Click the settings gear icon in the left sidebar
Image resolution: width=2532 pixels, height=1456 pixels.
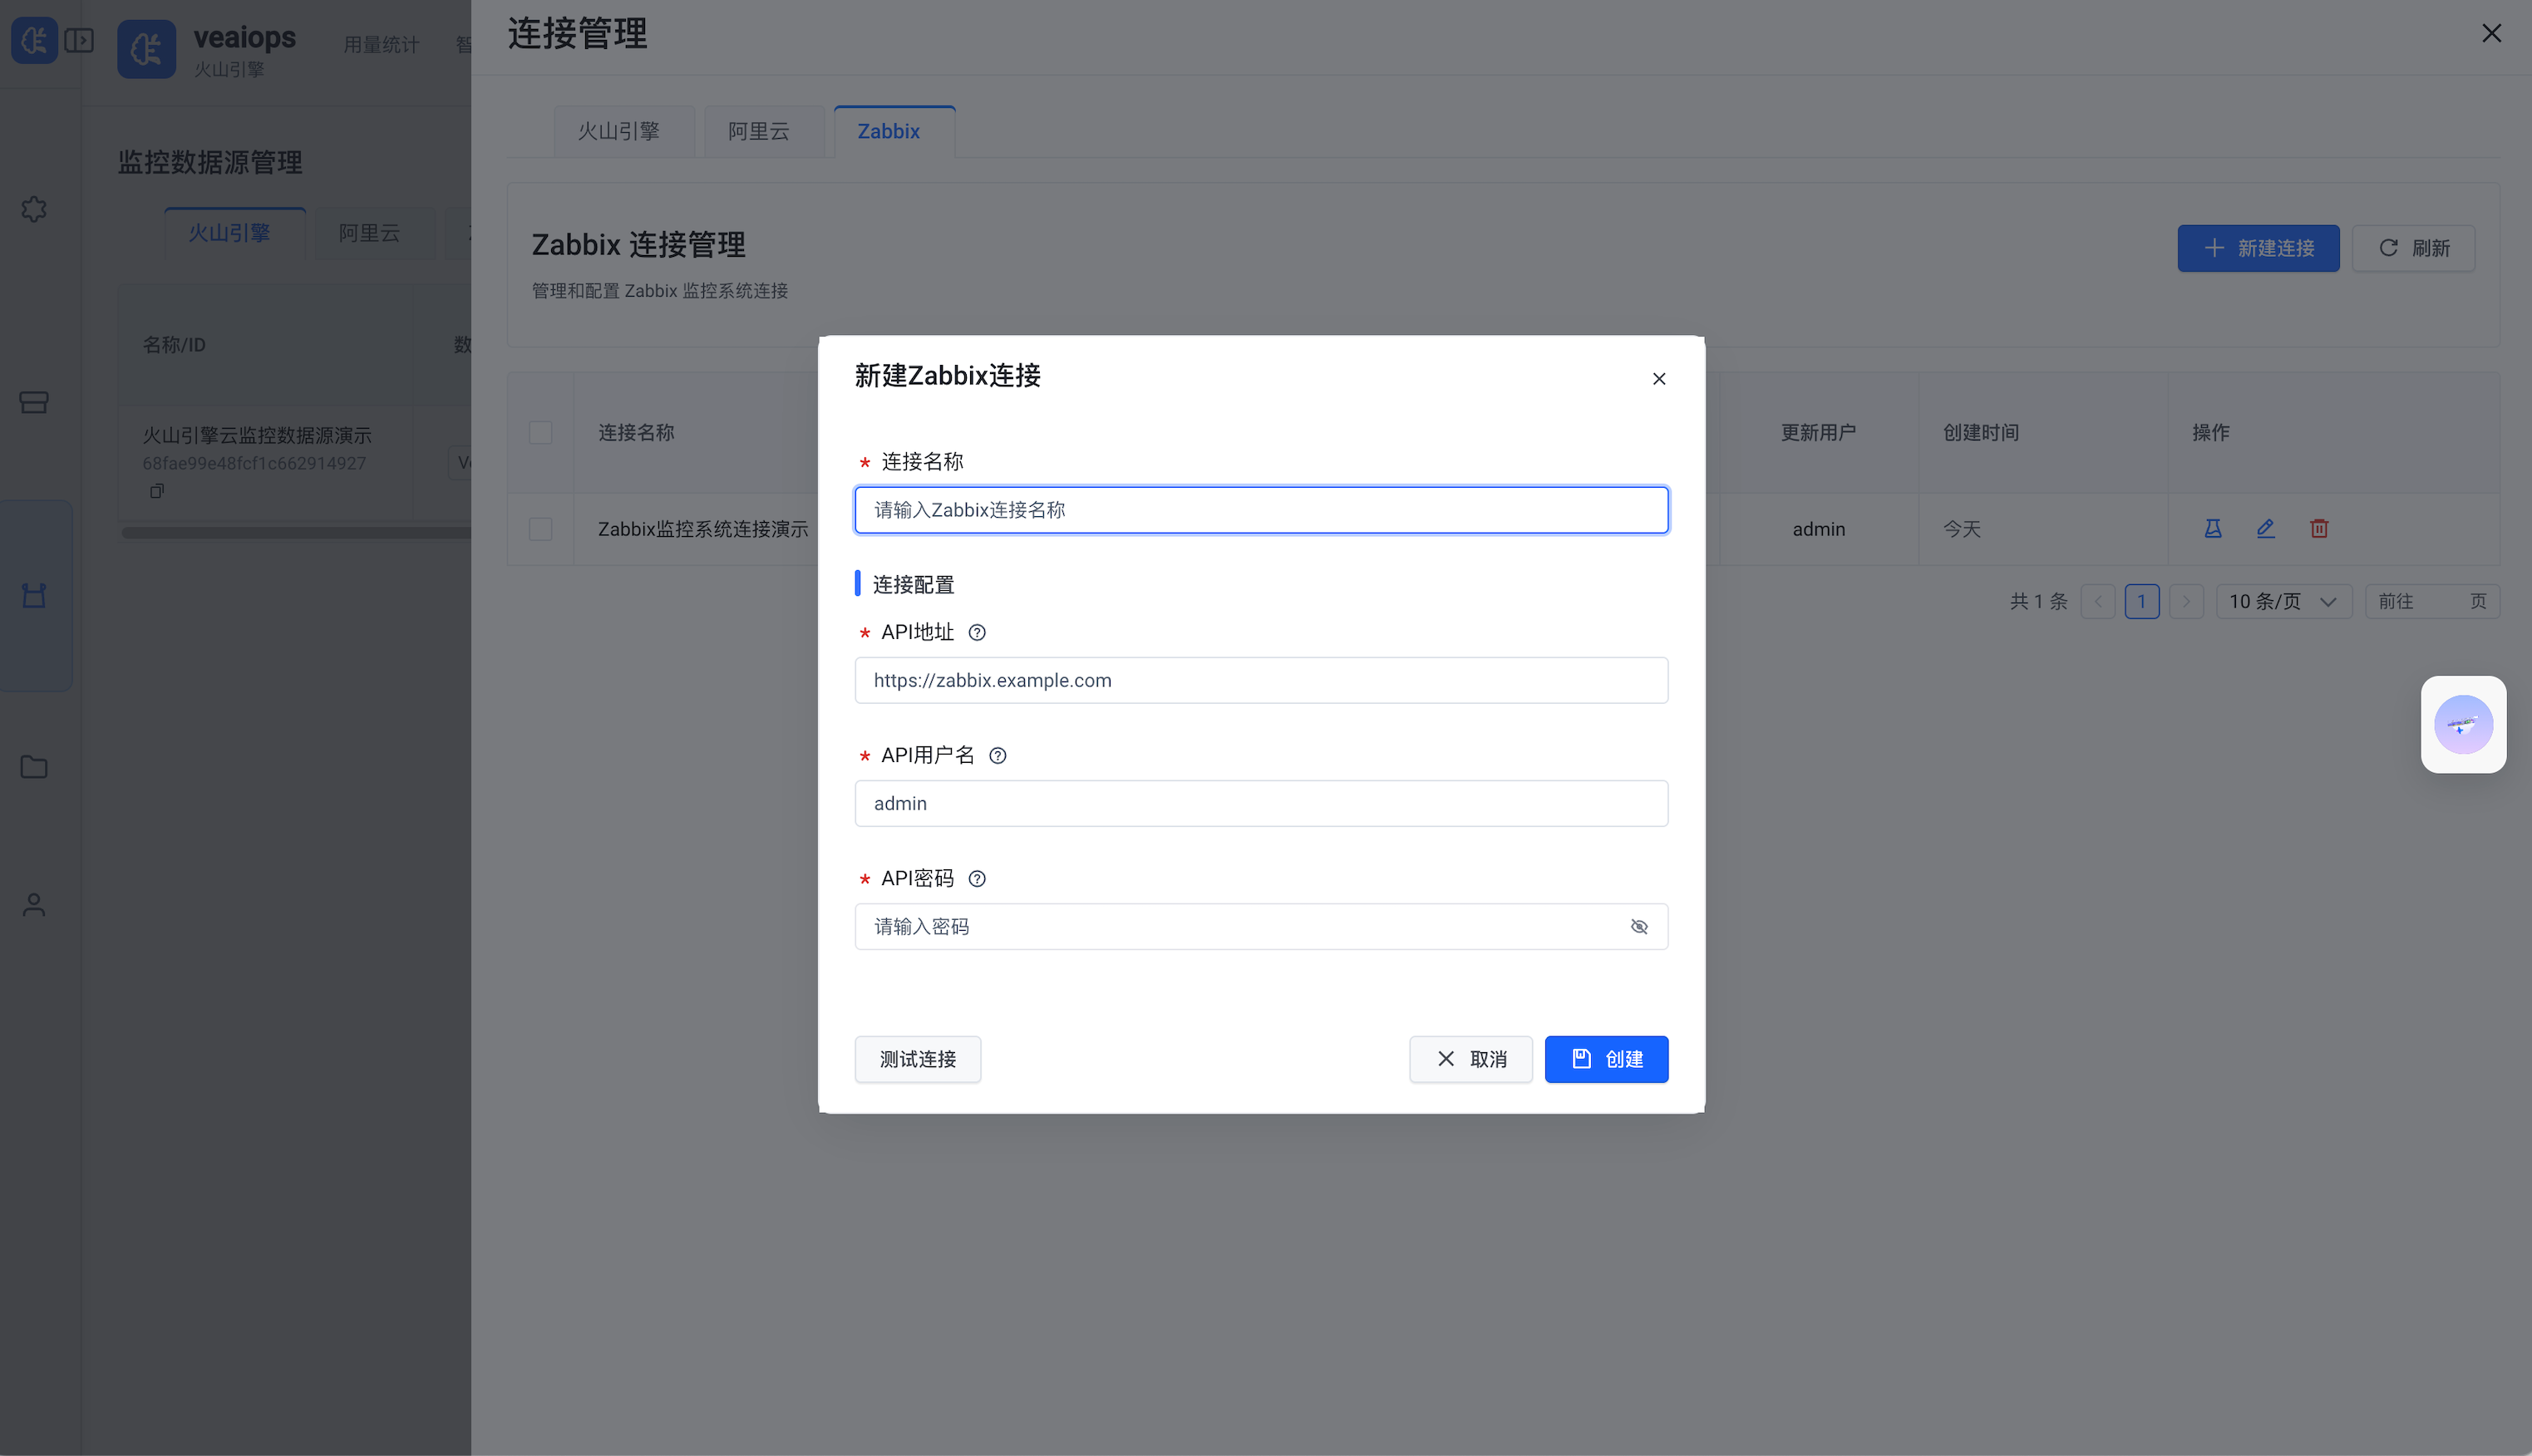(34, 209)
